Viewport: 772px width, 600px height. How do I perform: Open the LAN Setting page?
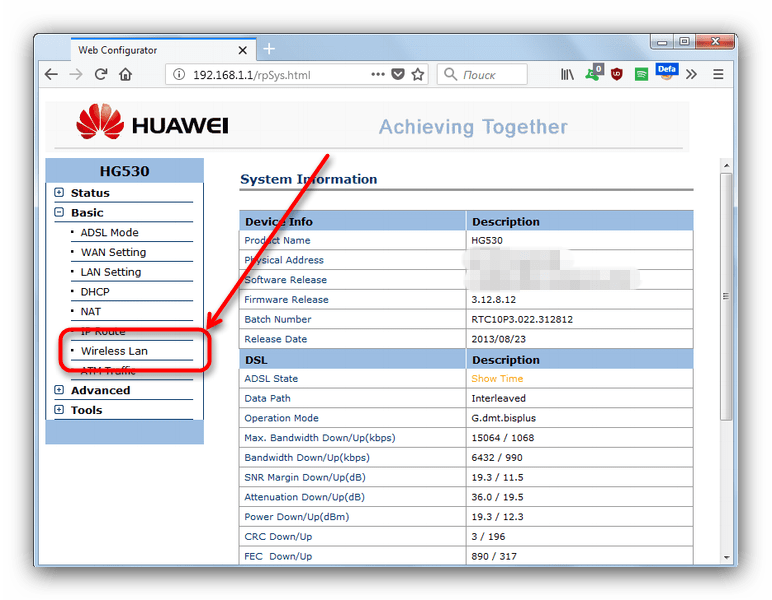pos(111,272)
